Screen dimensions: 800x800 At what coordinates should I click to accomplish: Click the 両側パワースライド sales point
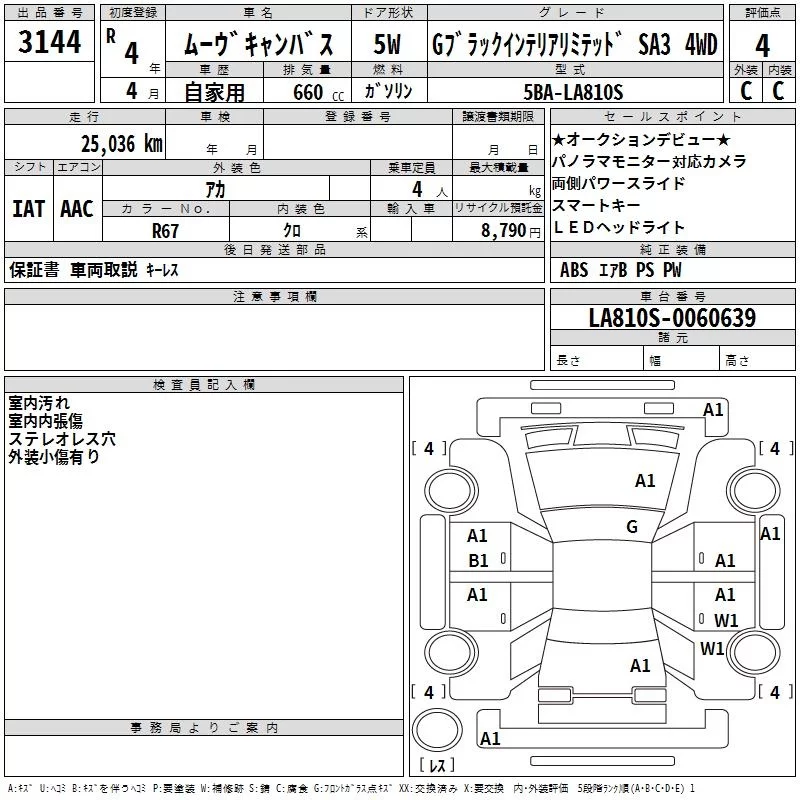(x=618, y=183)
